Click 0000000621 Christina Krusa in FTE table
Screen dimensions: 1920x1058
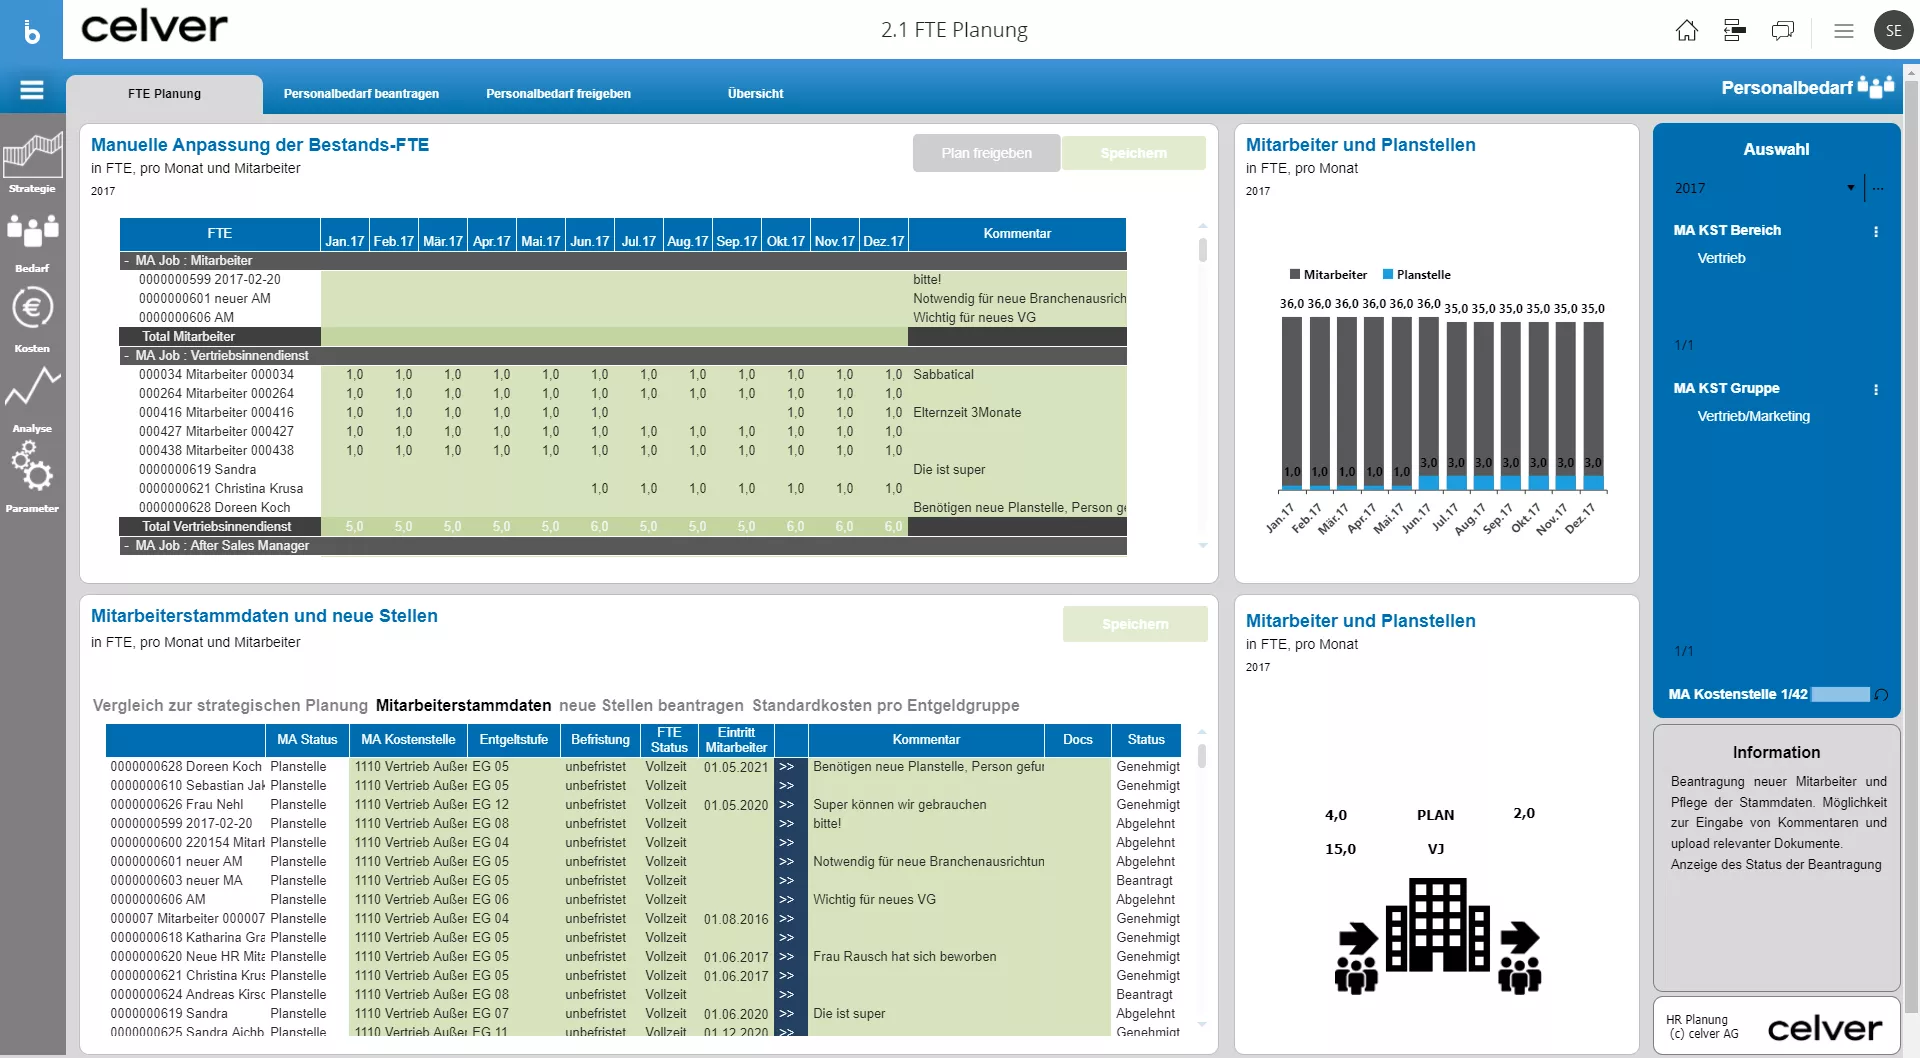[221, 489]
